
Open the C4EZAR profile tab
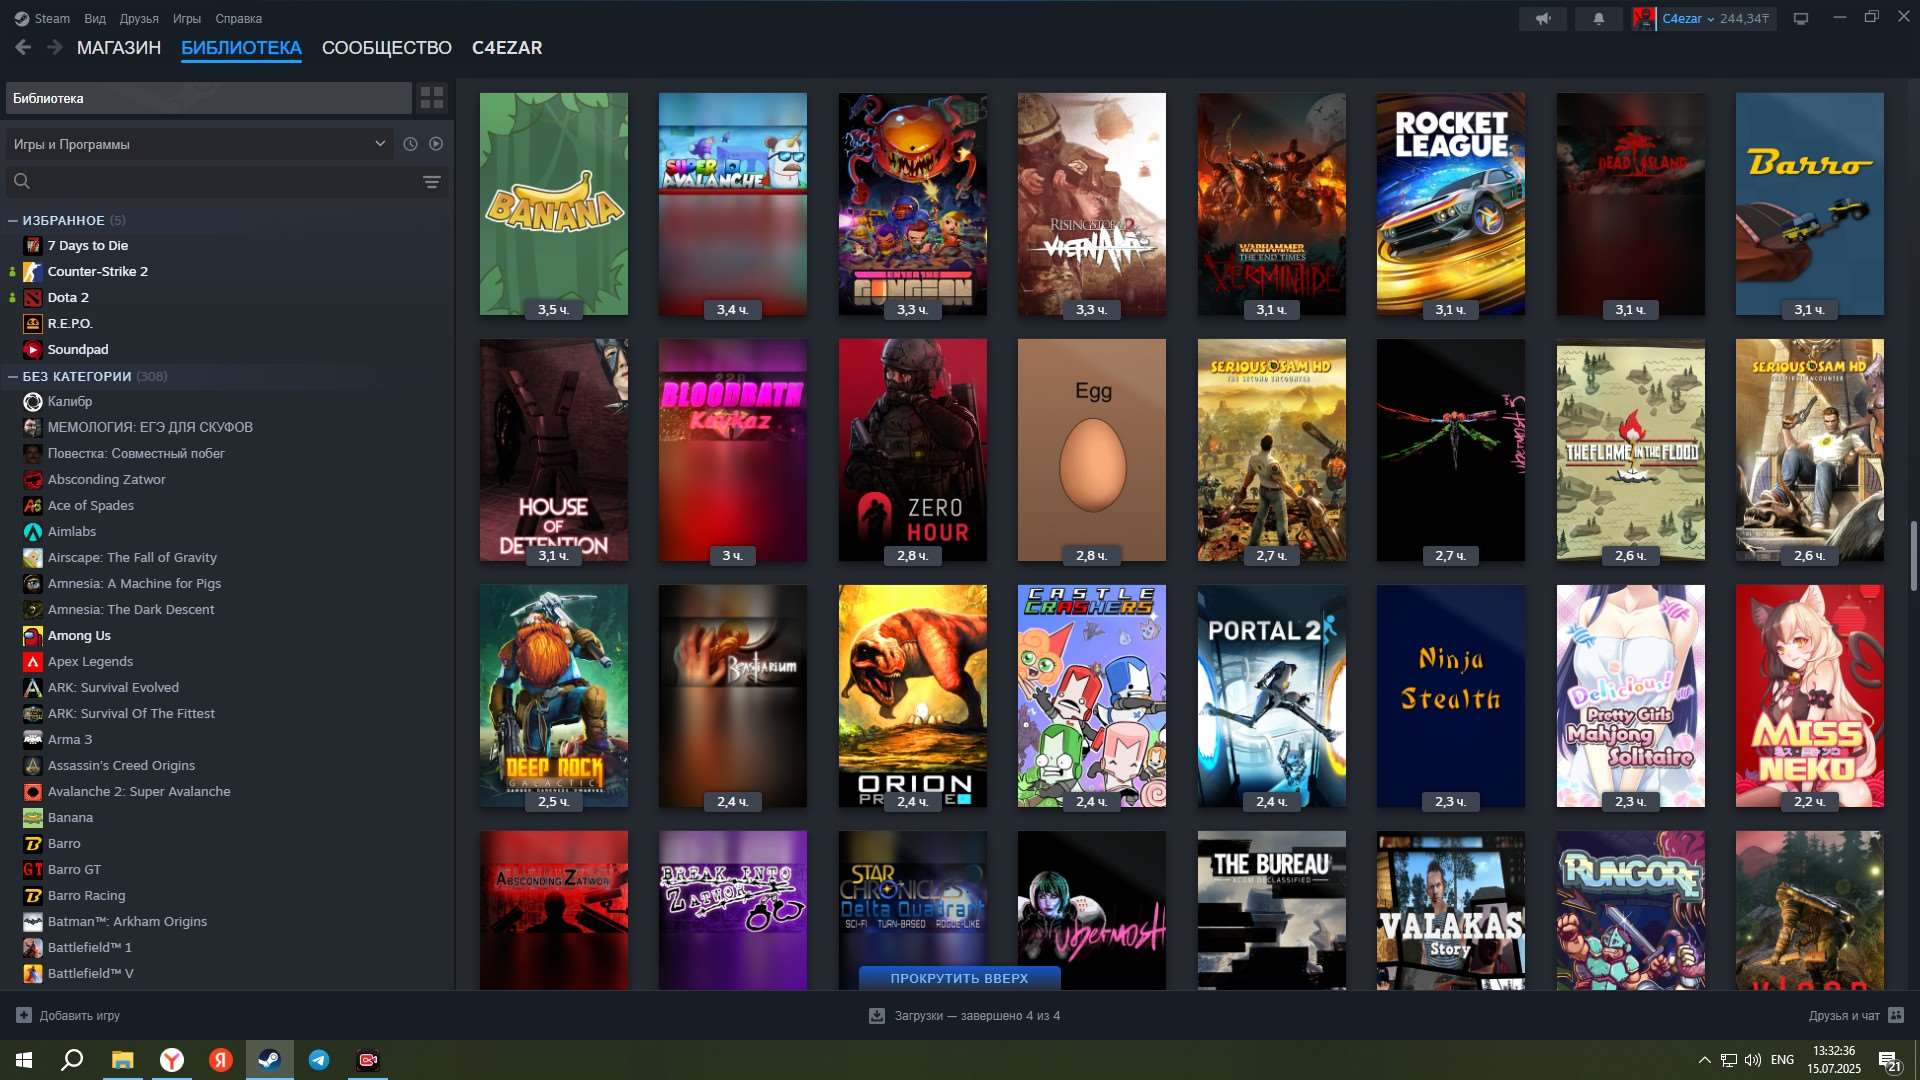507,48
